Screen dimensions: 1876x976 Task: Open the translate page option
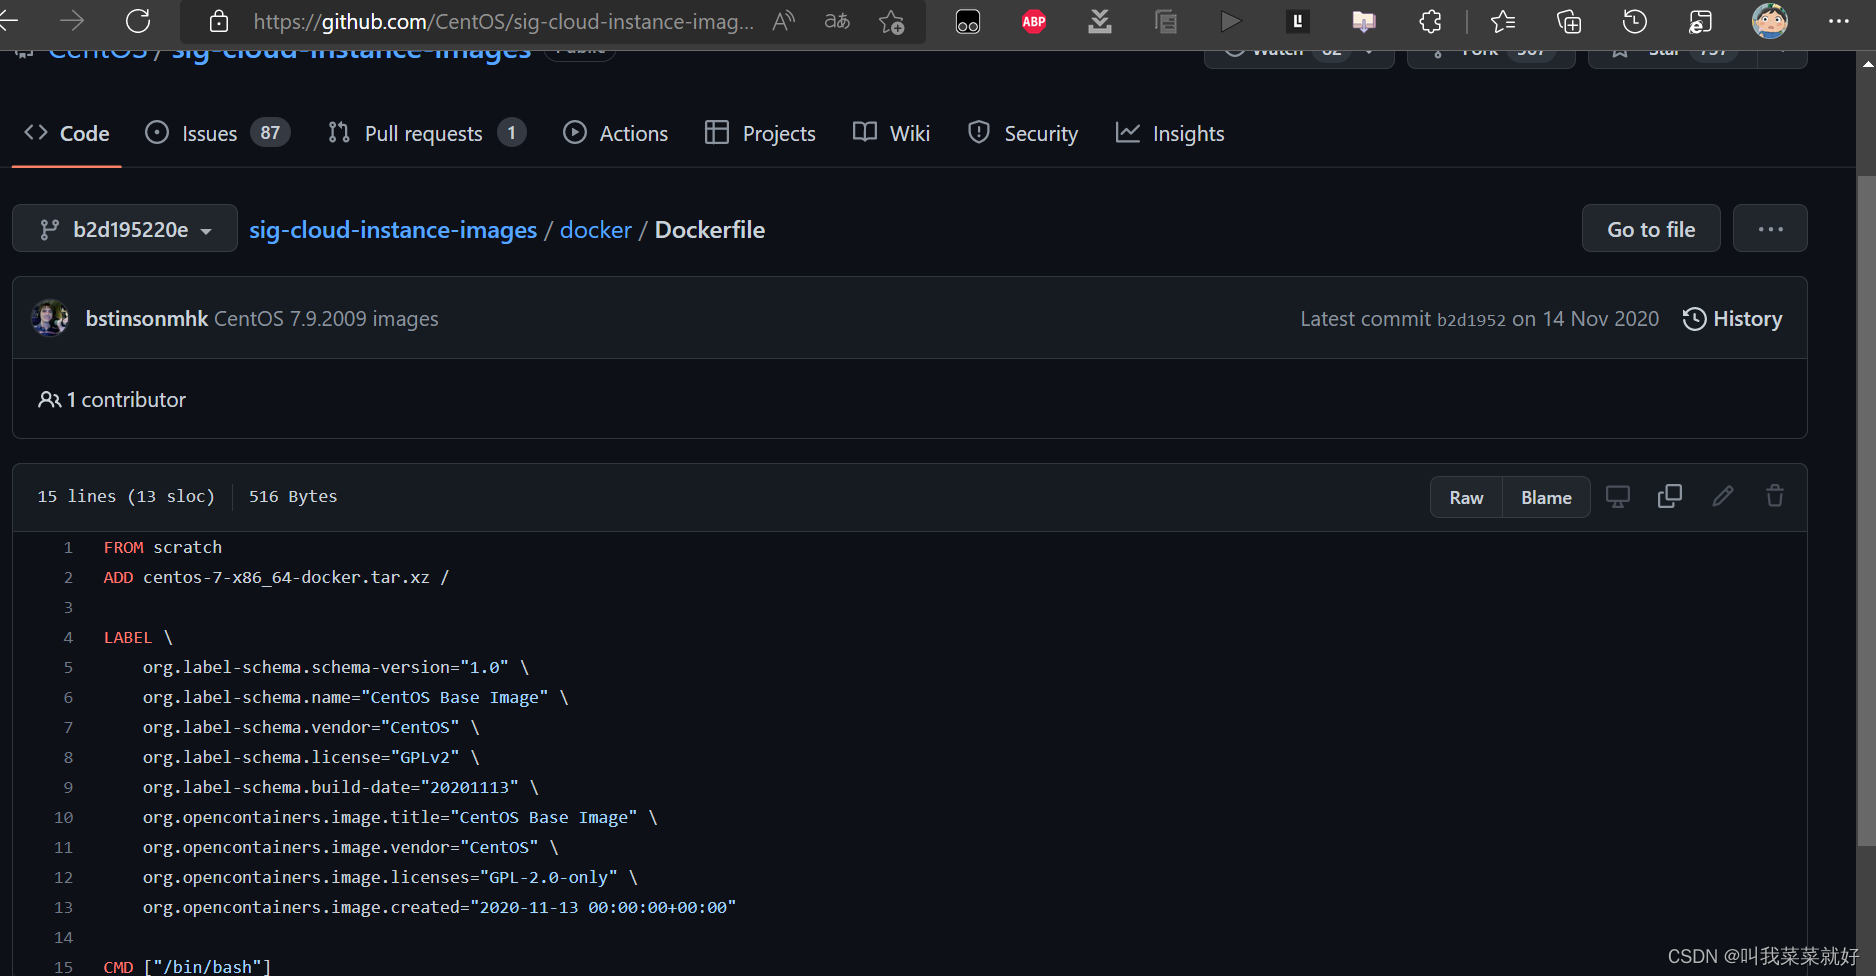pos(837,21)
